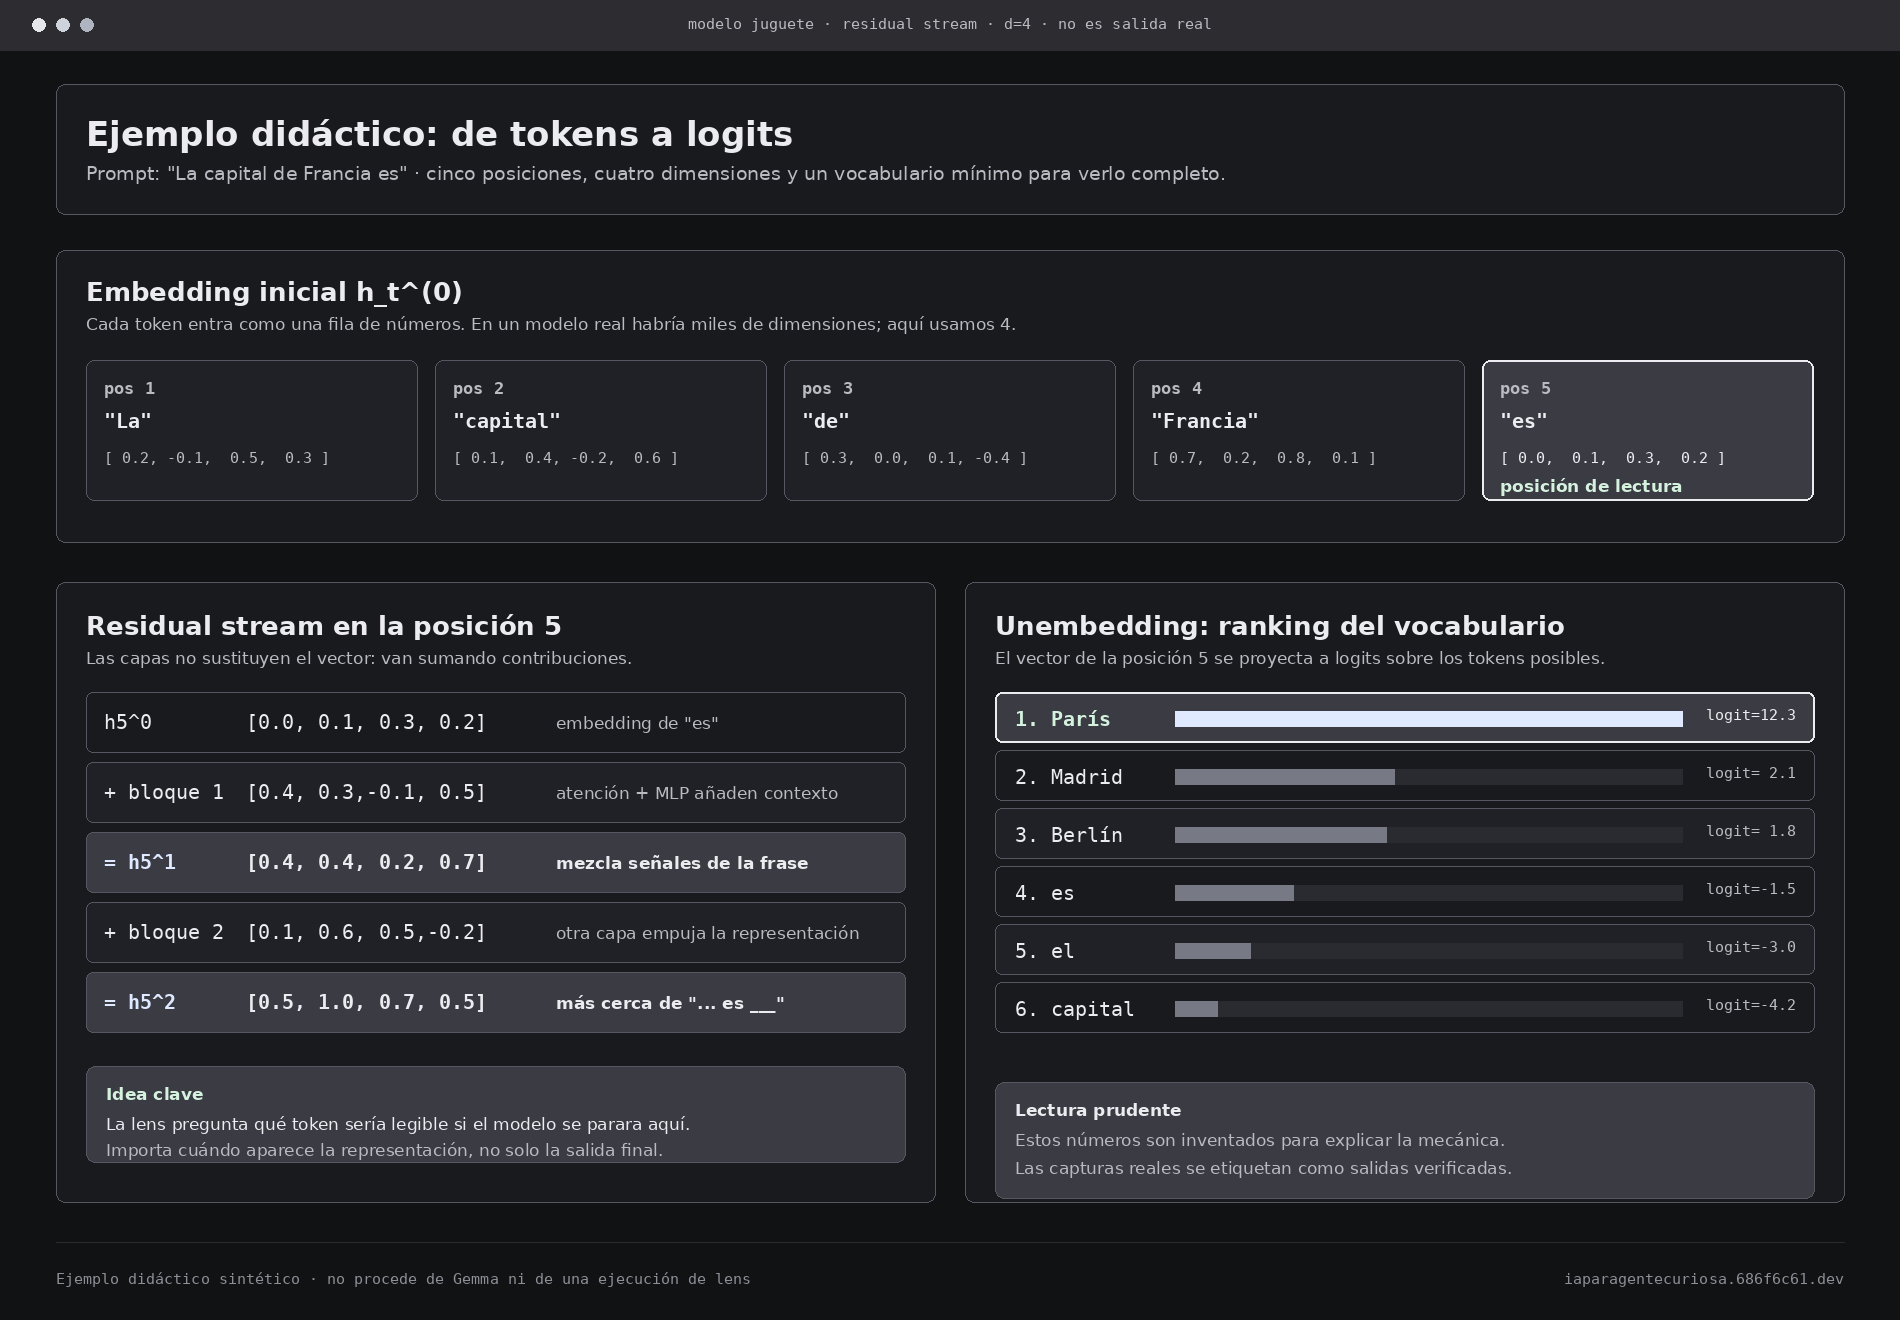Screen dimensions: 1900x1320
Task: Click the heading "Ejemplo didáctico: de tokens a logits"
Action: [439, 134]
